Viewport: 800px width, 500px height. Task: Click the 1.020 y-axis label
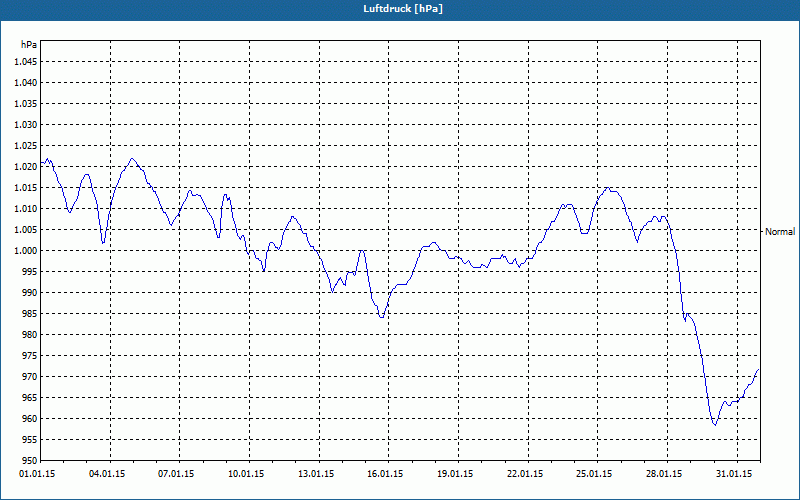coord(26,166)
